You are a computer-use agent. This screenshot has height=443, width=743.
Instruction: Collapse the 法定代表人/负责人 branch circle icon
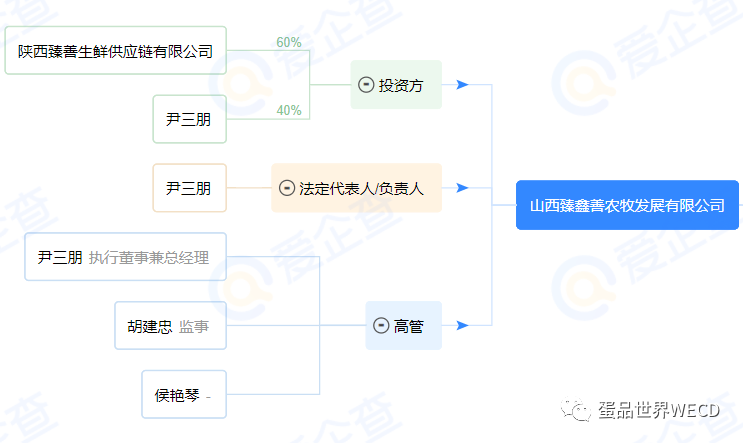pyautogui.click(x=287, y=188)
